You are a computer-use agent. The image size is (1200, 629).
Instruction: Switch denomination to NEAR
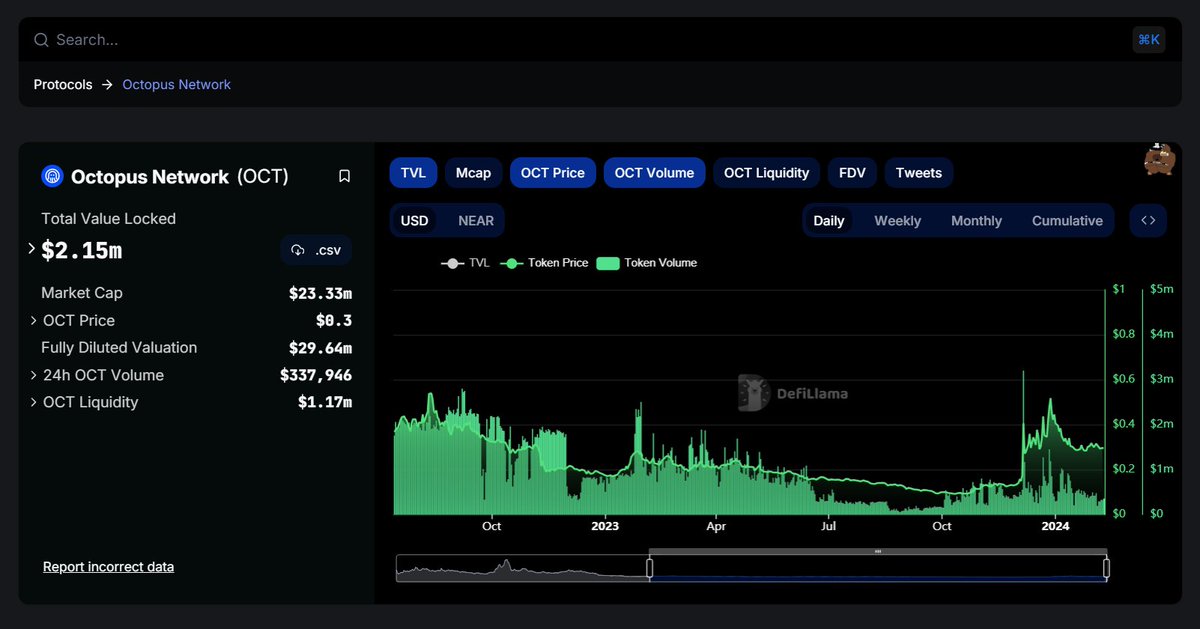click(x=476, y=221)
